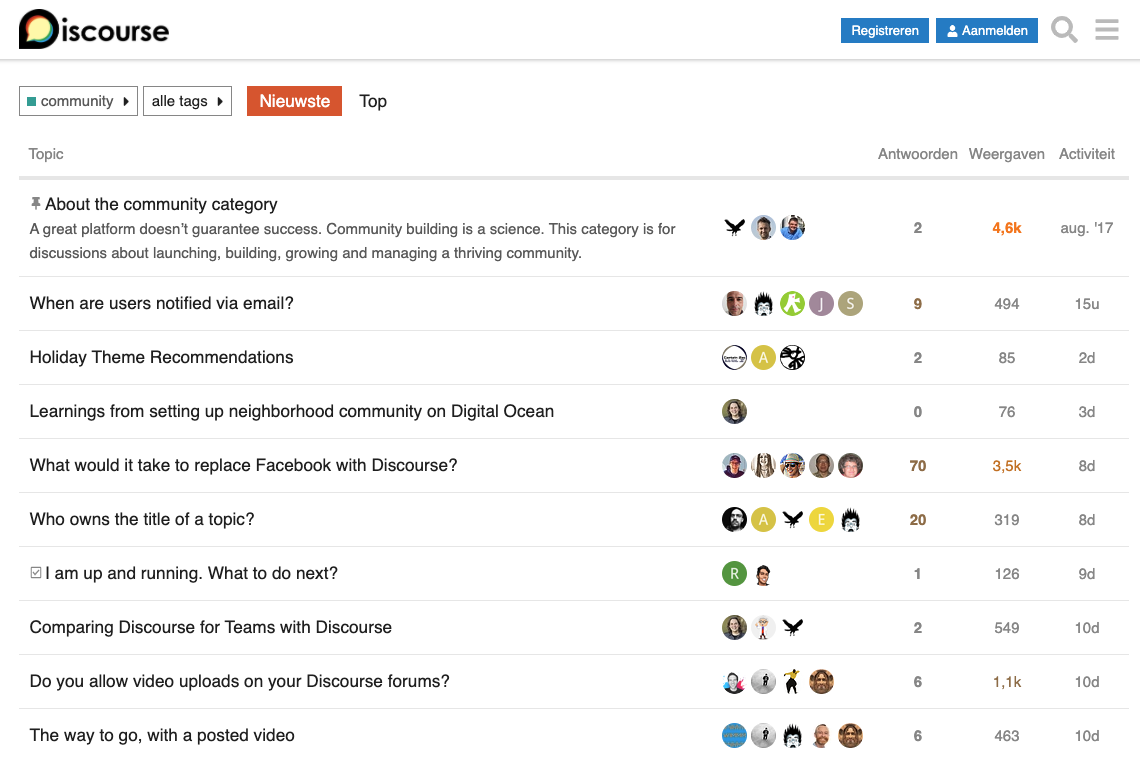Viewport: 1140px width, 761px height.
Task: Click the second avatar in 'I am up and running' row
Action: (x=763, y=573)
